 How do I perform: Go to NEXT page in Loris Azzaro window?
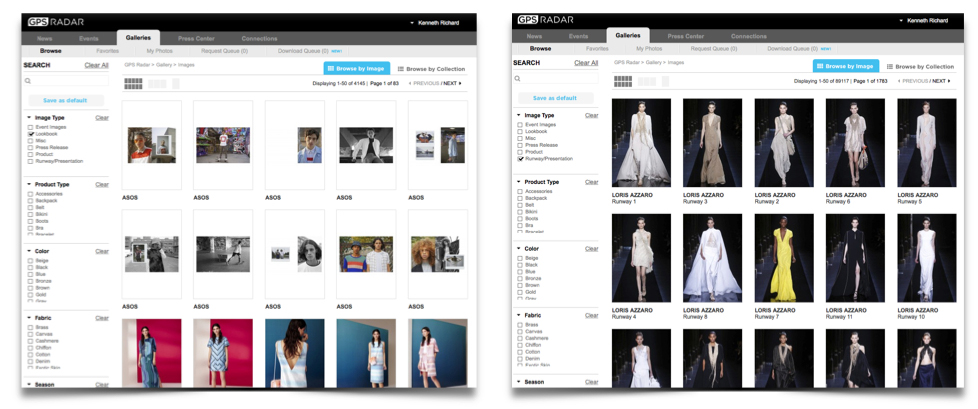pyautogui.click(x=941, y=81)
